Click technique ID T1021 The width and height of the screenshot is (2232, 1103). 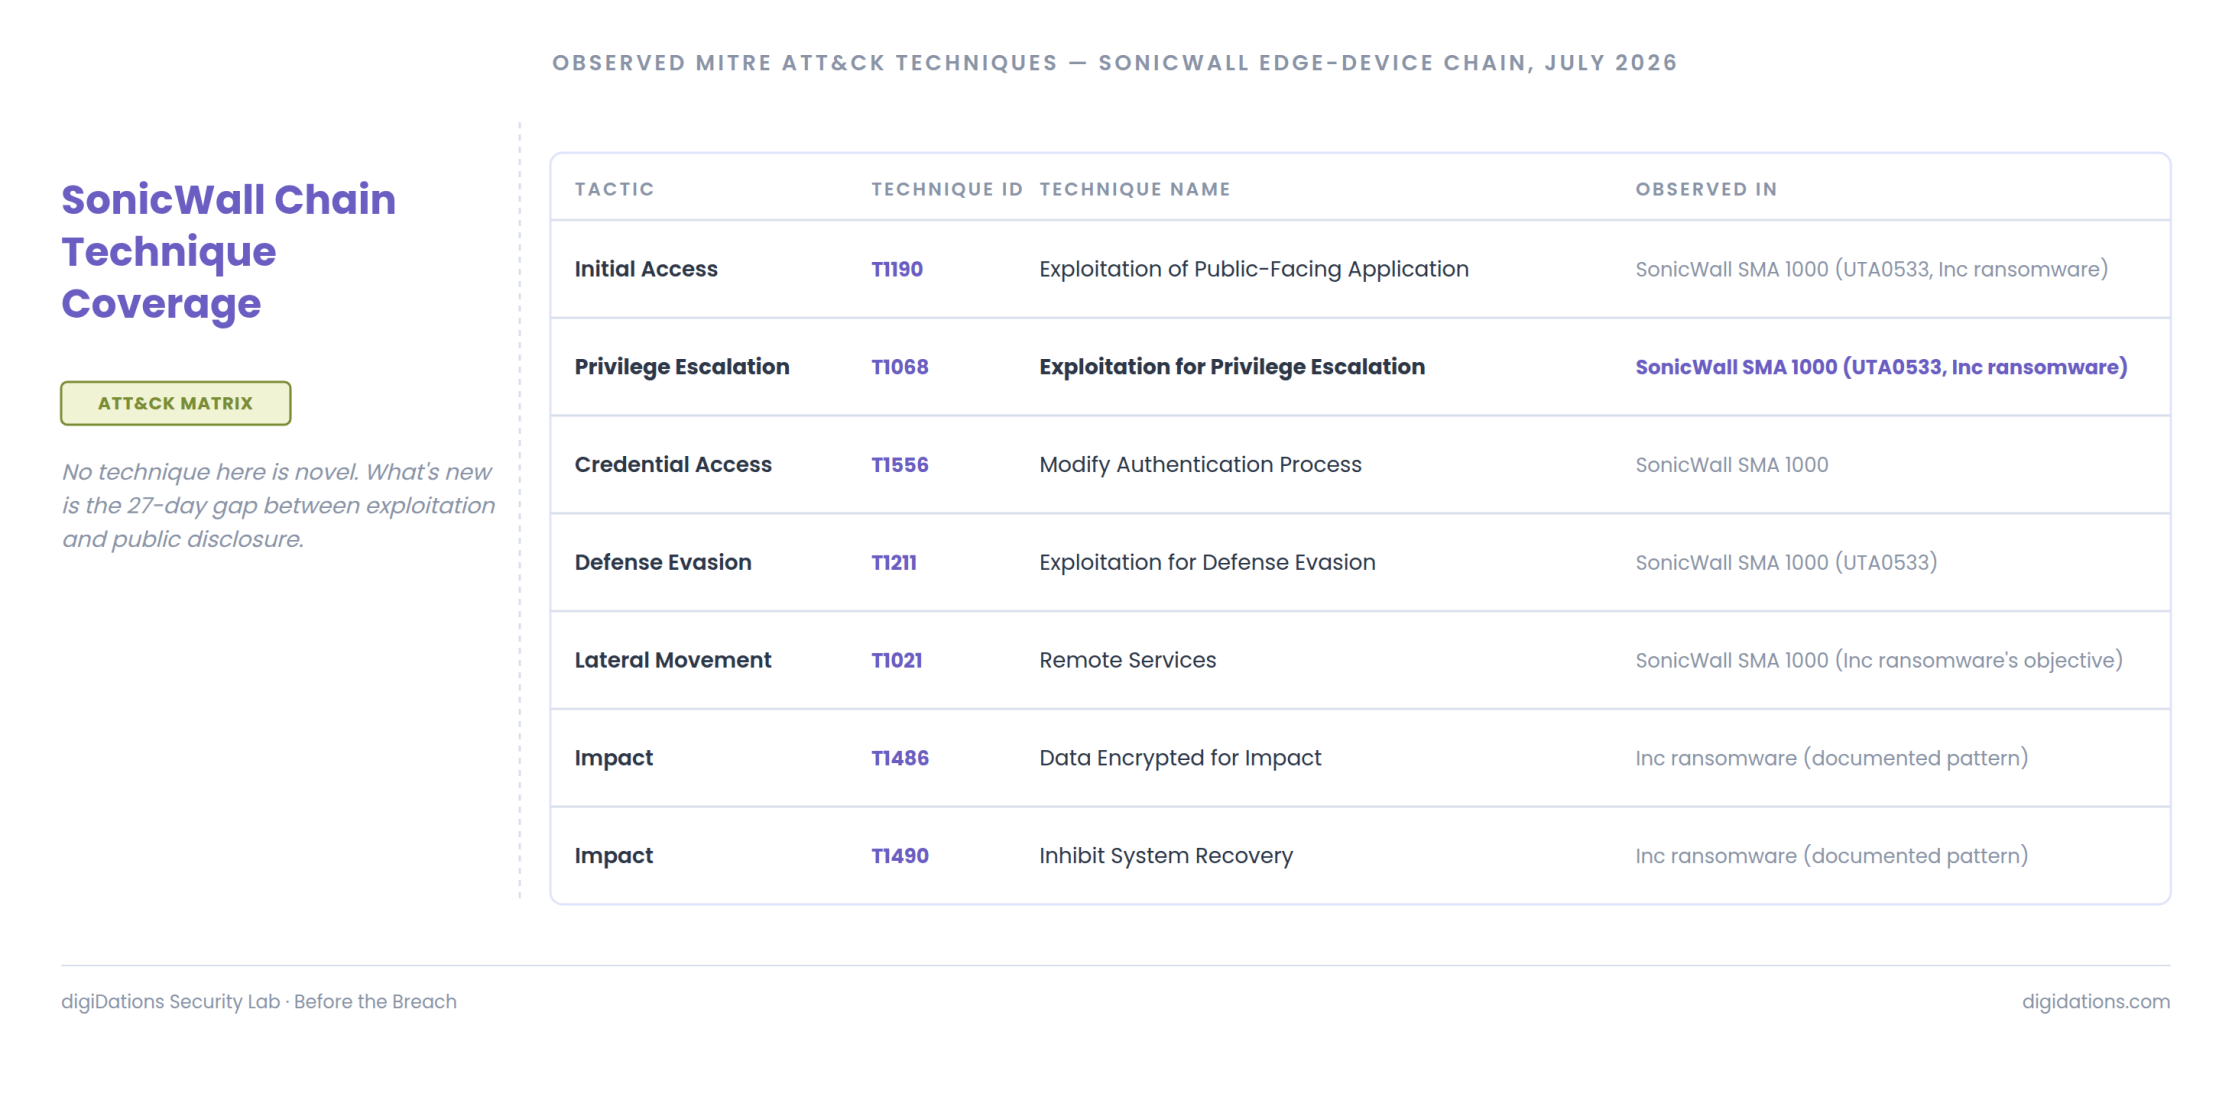click(897, 660)
